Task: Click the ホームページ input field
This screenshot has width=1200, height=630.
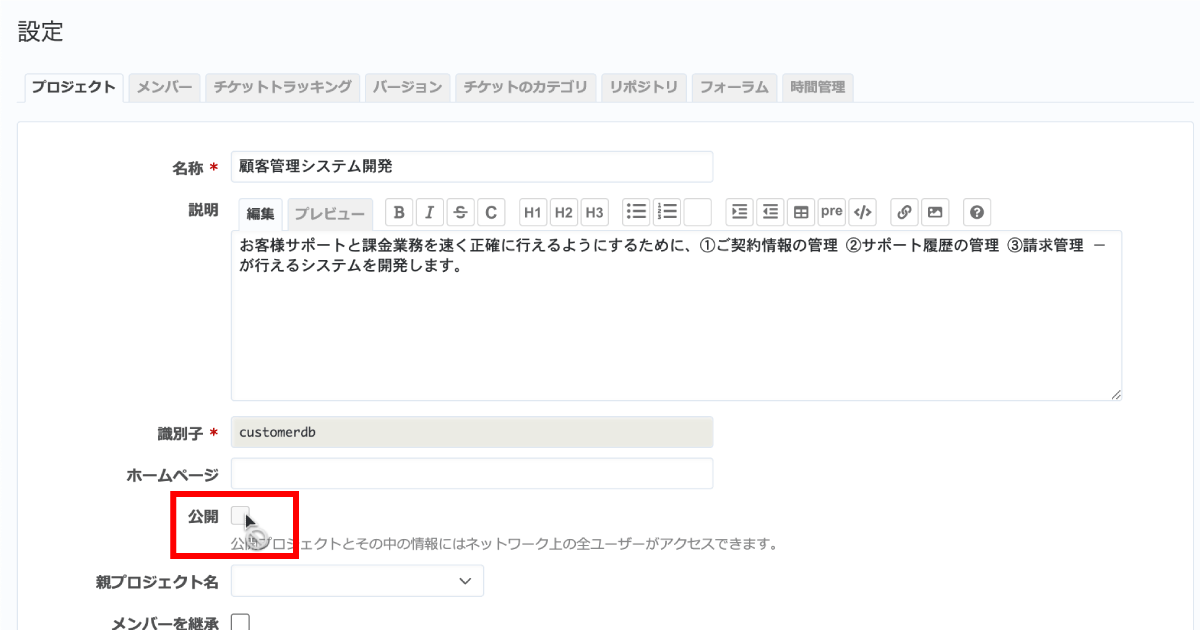Action: [471, 473]
